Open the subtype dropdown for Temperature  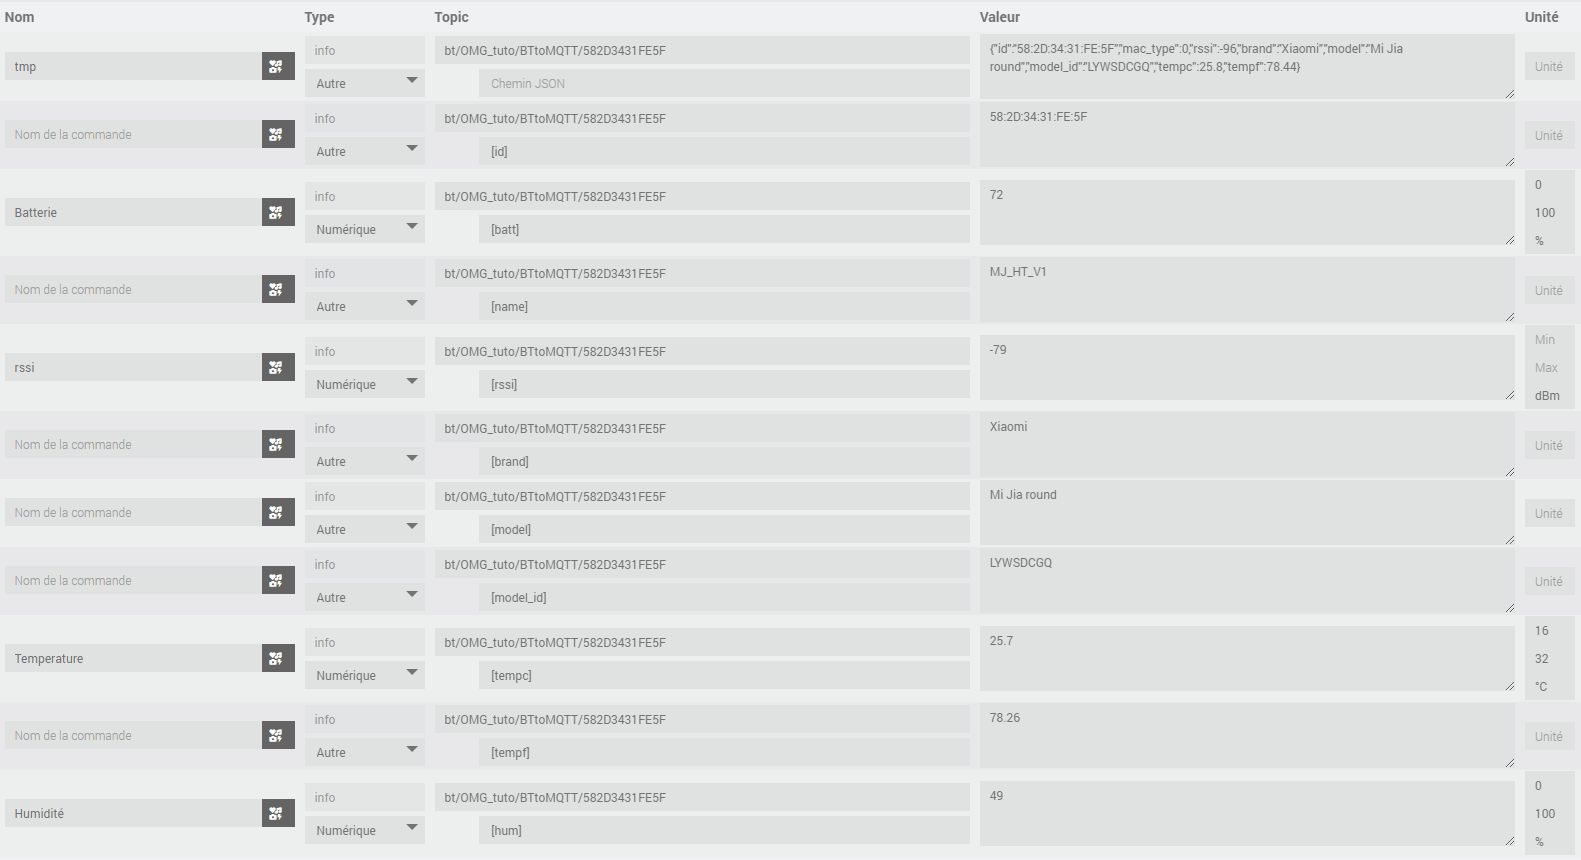point(365,675)
